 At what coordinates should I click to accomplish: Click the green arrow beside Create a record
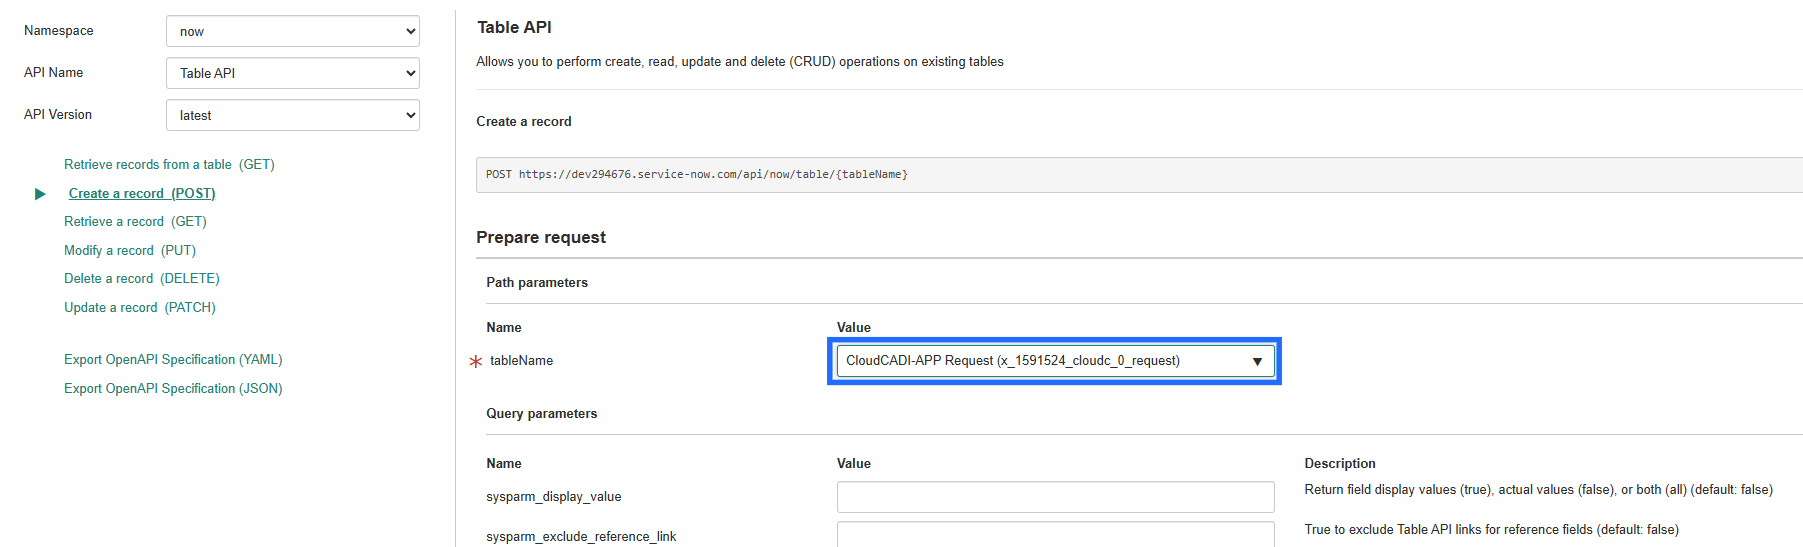tap(40, 194)
